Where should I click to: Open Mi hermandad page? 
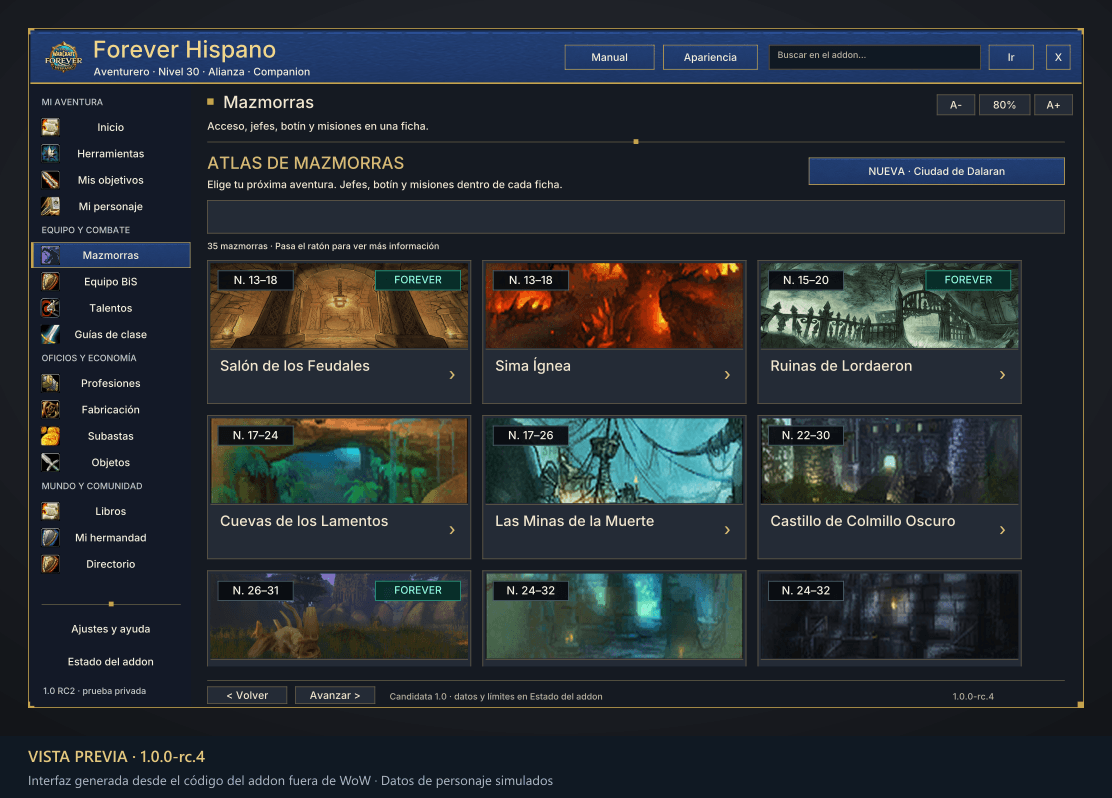(111, 538)
